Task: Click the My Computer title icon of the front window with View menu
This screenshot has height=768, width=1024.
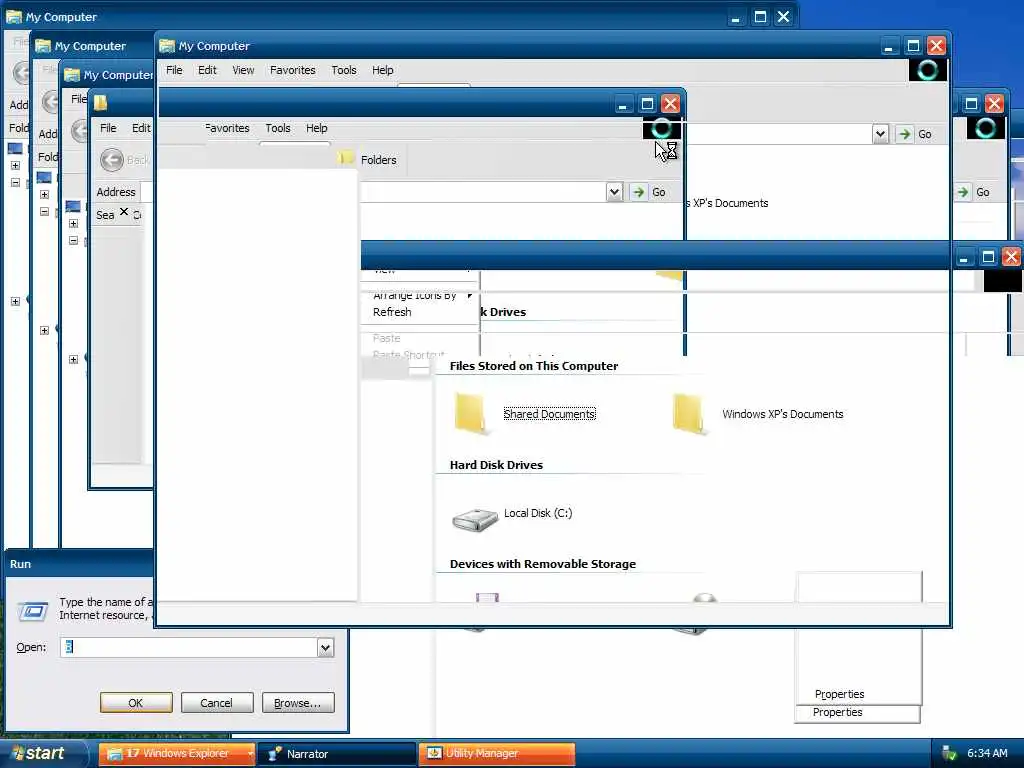Action: (x=167, y=46)
